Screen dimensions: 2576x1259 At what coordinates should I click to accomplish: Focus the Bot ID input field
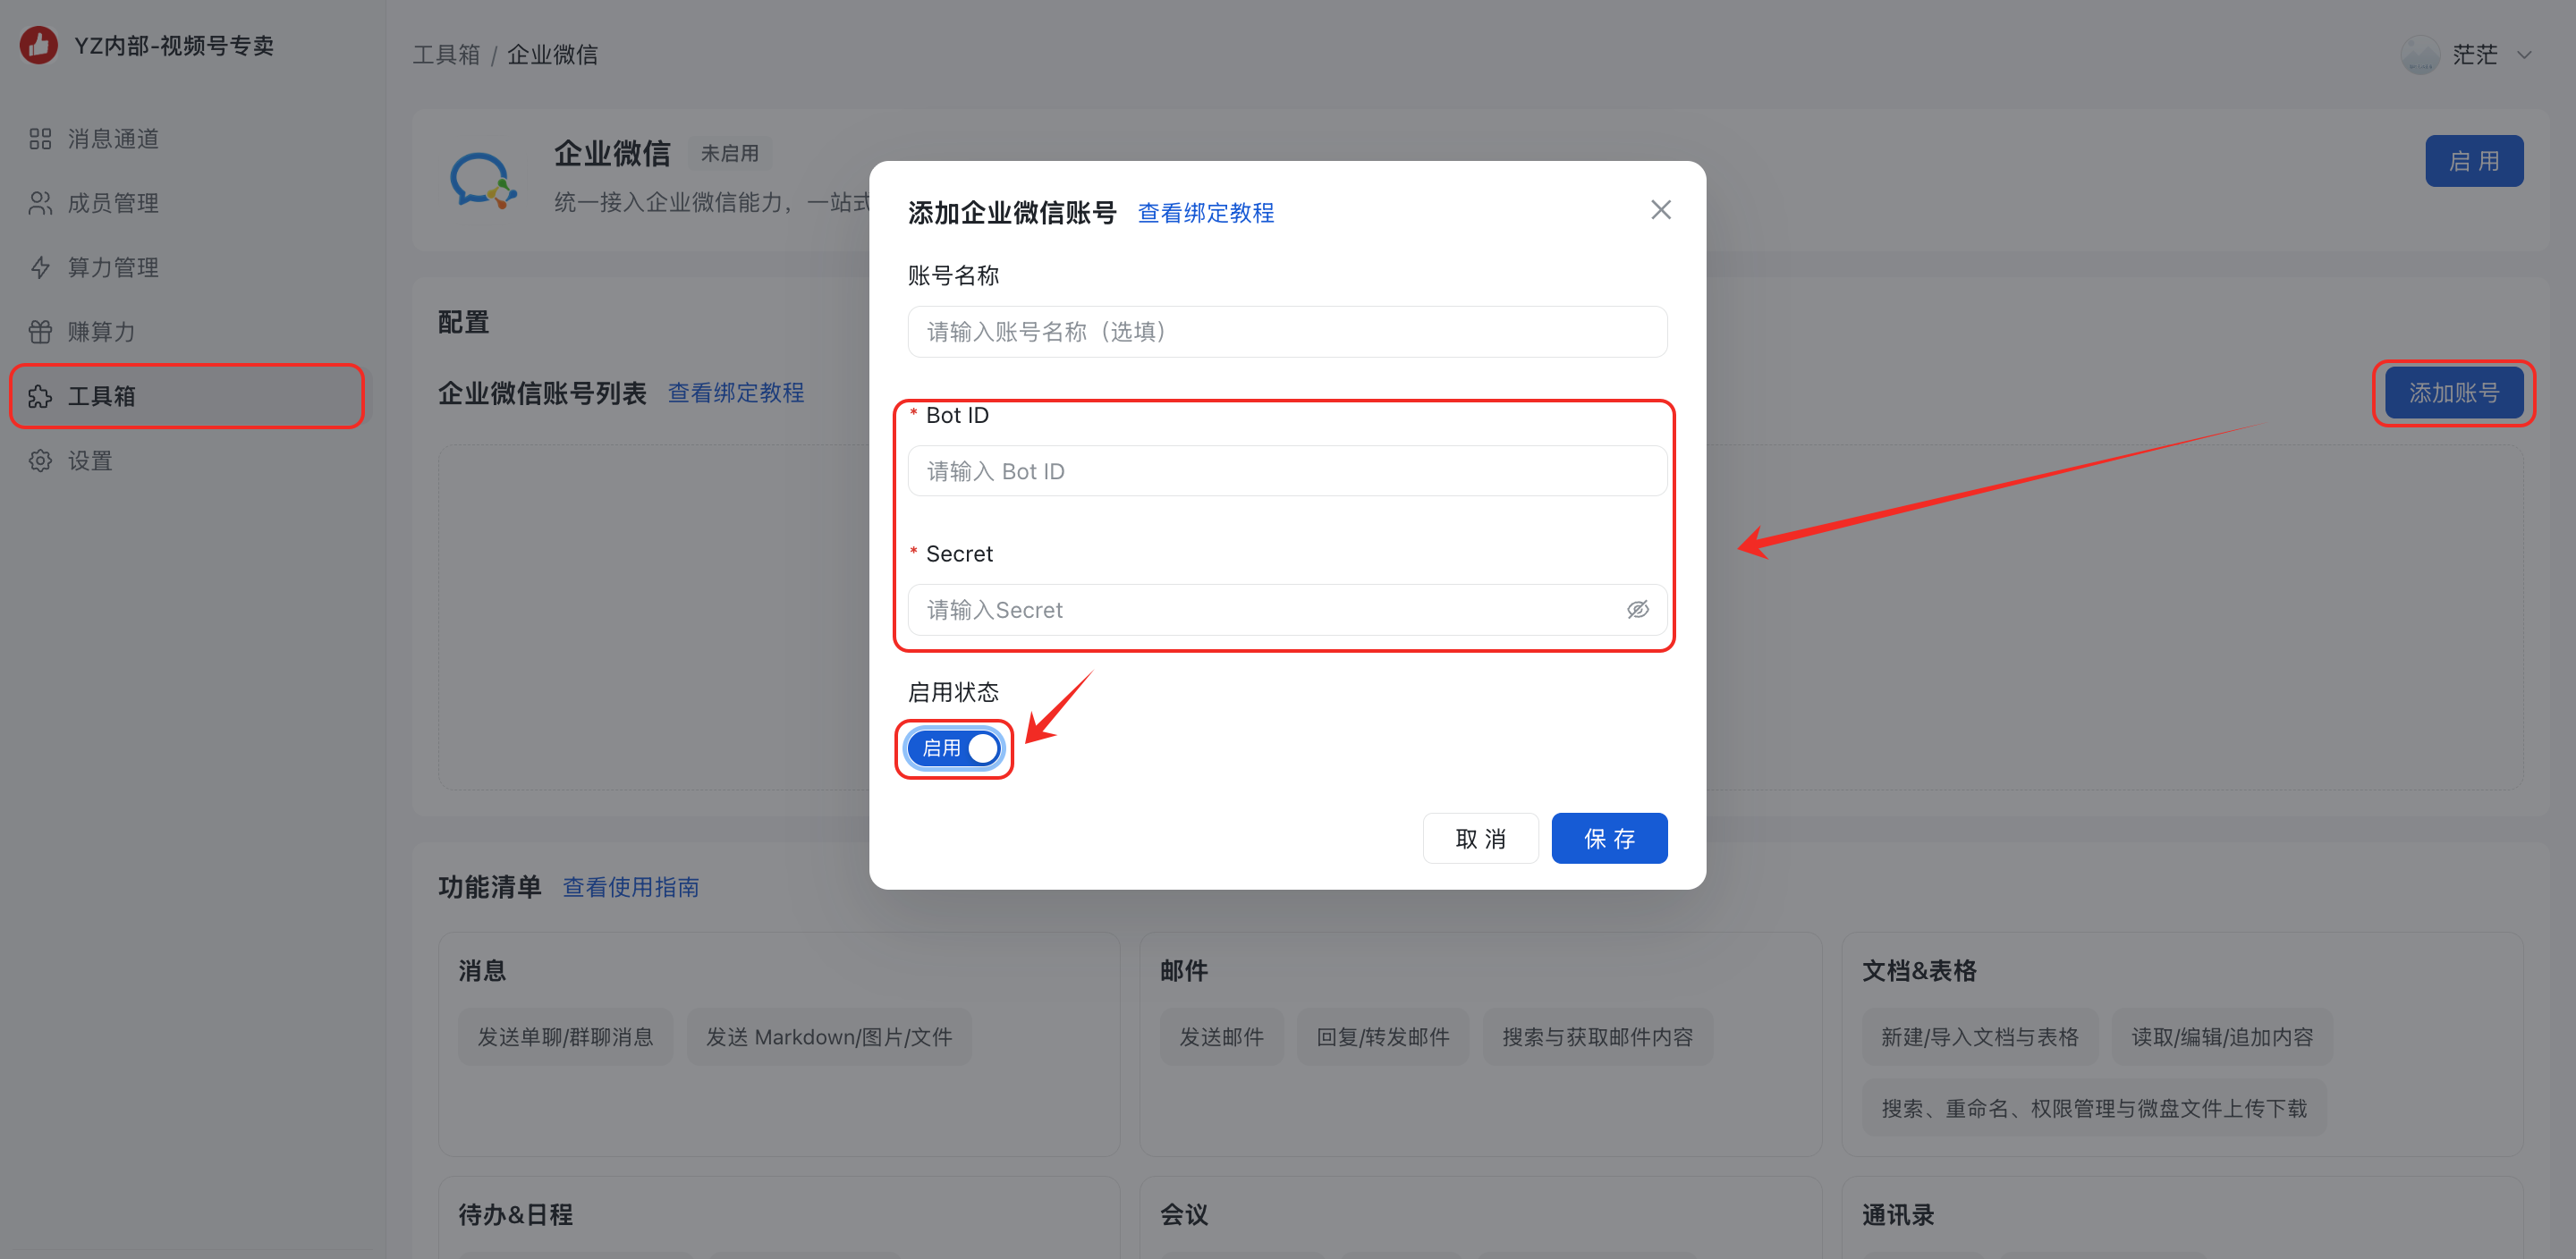pyautogui.click(x=1287, y=471)
